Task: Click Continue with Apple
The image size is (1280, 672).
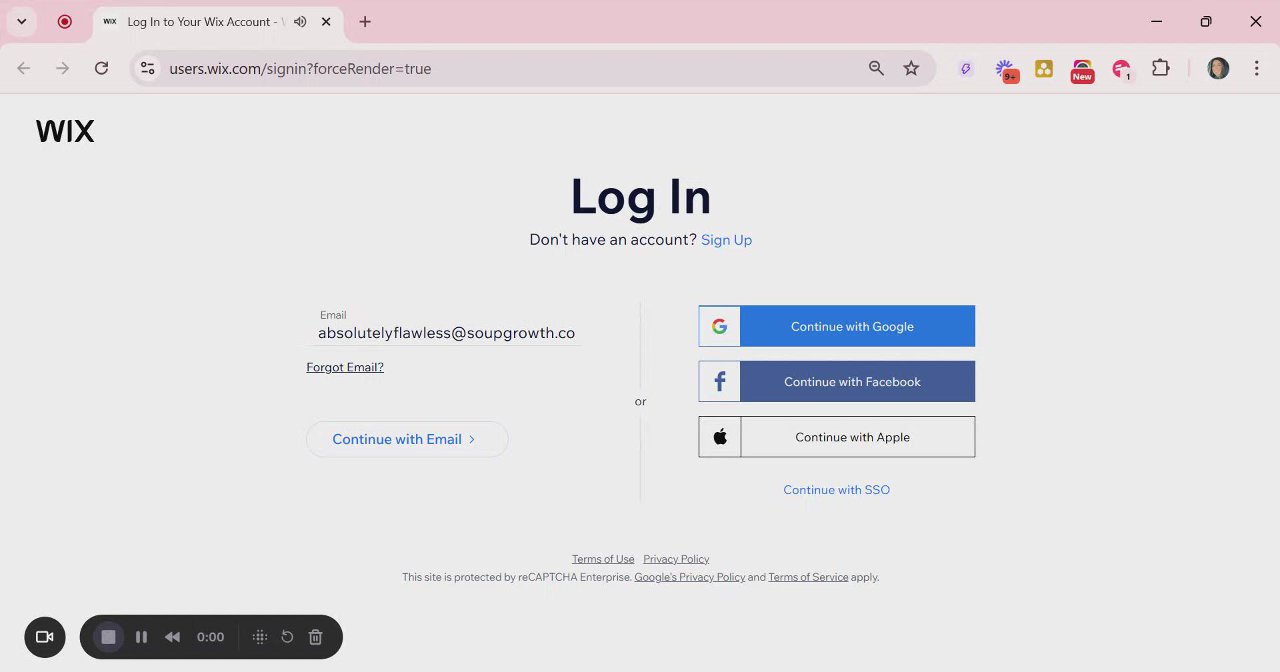Action: click(x=837, y=437)
